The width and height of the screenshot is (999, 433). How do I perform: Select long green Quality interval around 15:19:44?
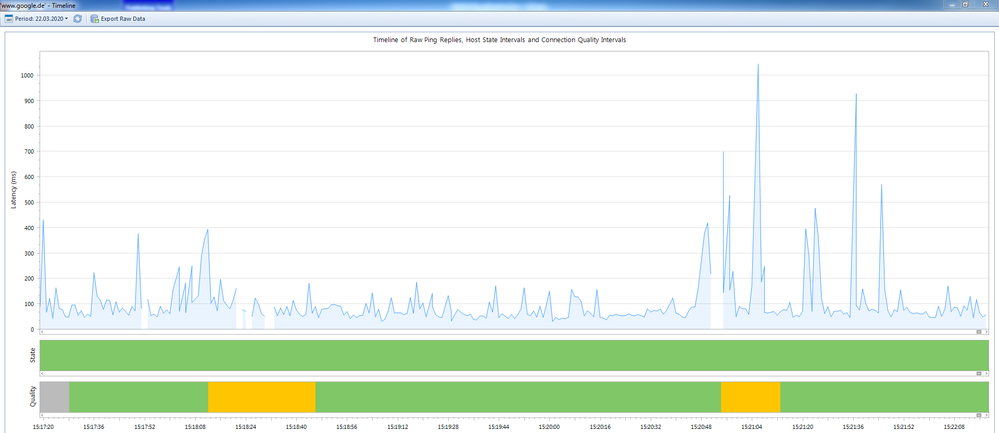518,397
